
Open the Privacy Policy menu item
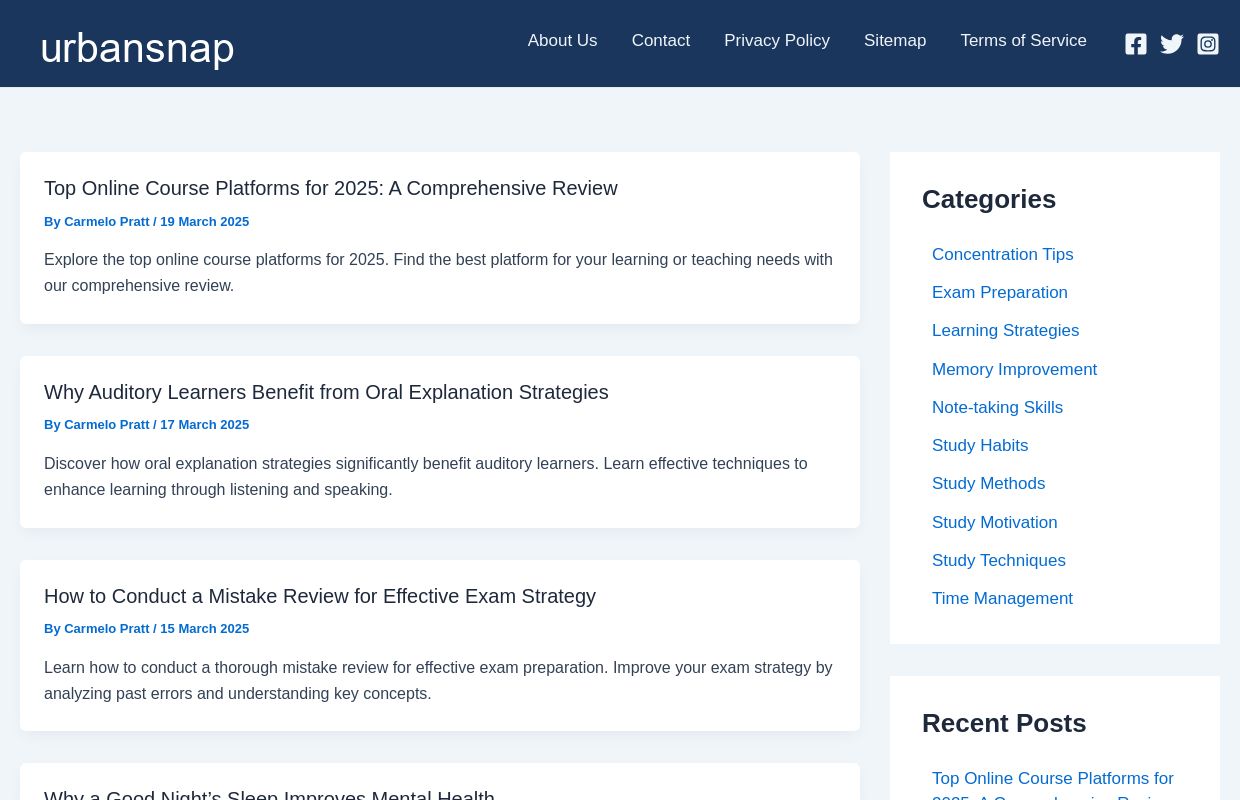tap(777, 41)
